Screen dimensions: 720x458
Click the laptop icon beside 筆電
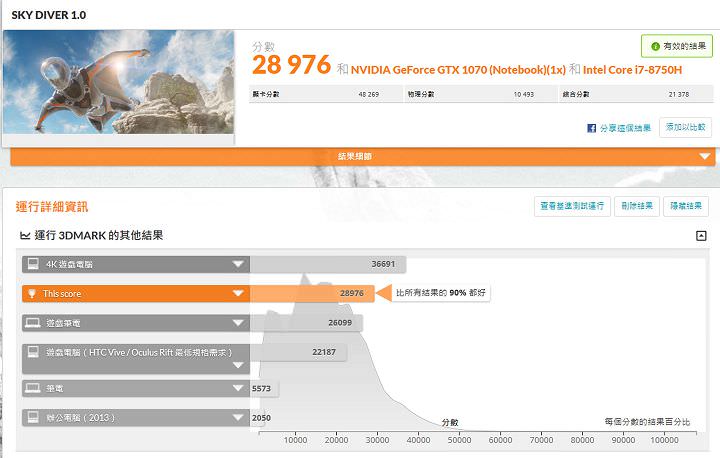(x=32, y=388)
